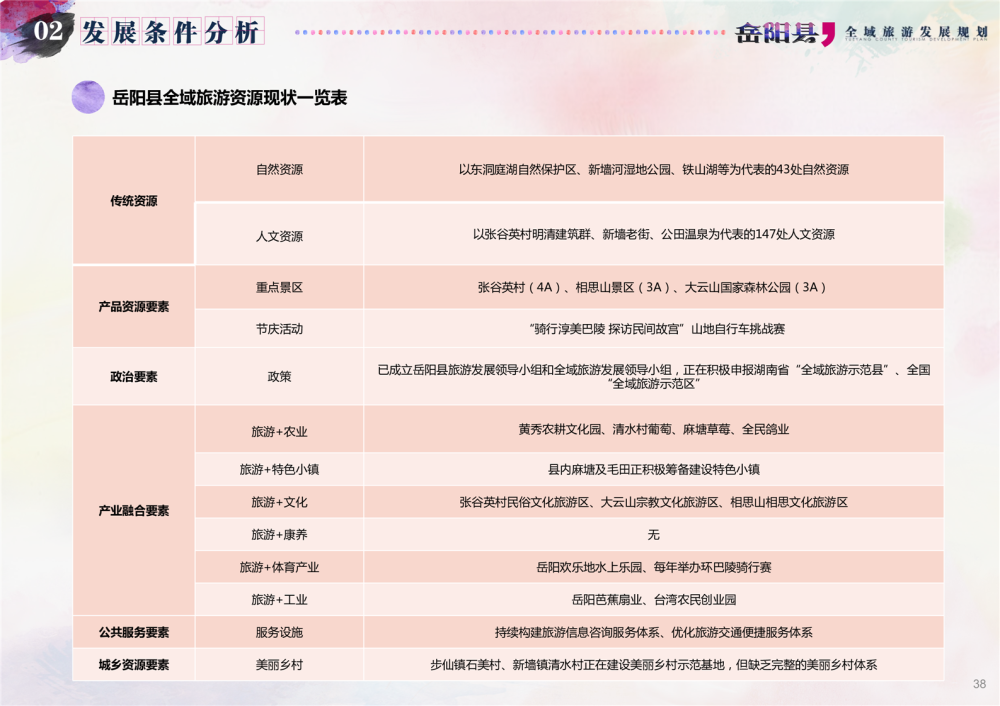Screen dimensions: 1000x706
Task: Click the purple circle bullet beside the table title
Action: click(x=88, y=97)
